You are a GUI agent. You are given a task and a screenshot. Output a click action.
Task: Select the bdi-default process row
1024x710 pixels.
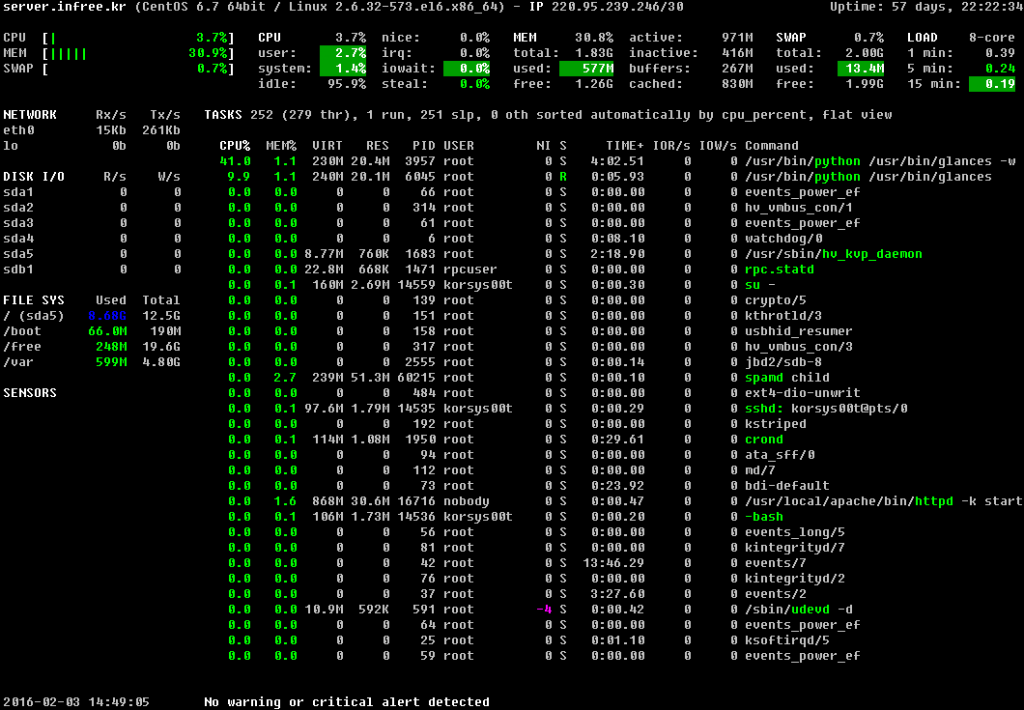pos(528,486)
